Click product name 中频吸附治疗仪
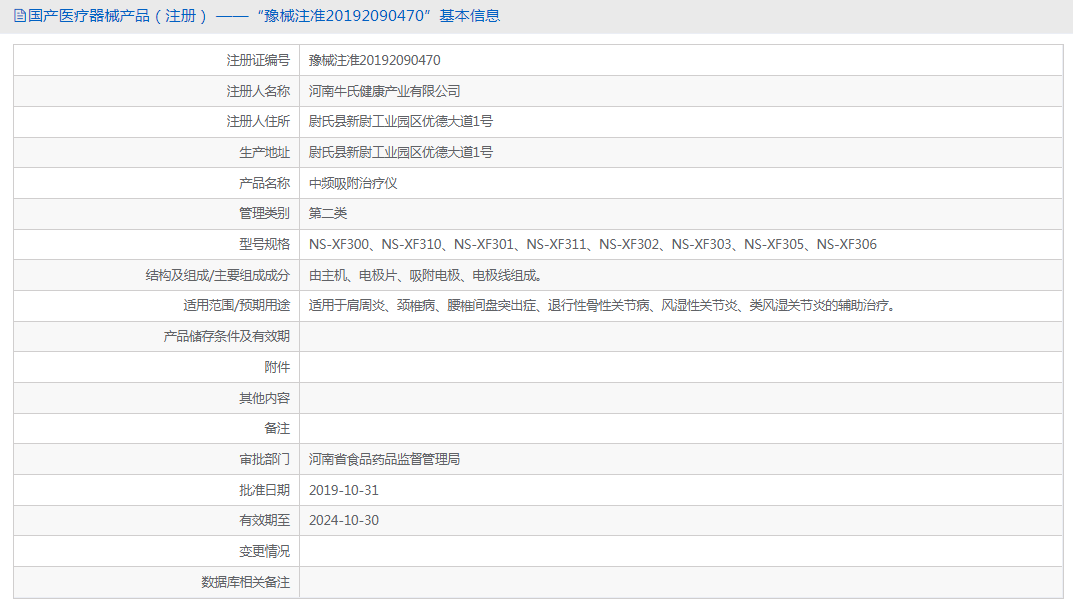 [353, 183]
